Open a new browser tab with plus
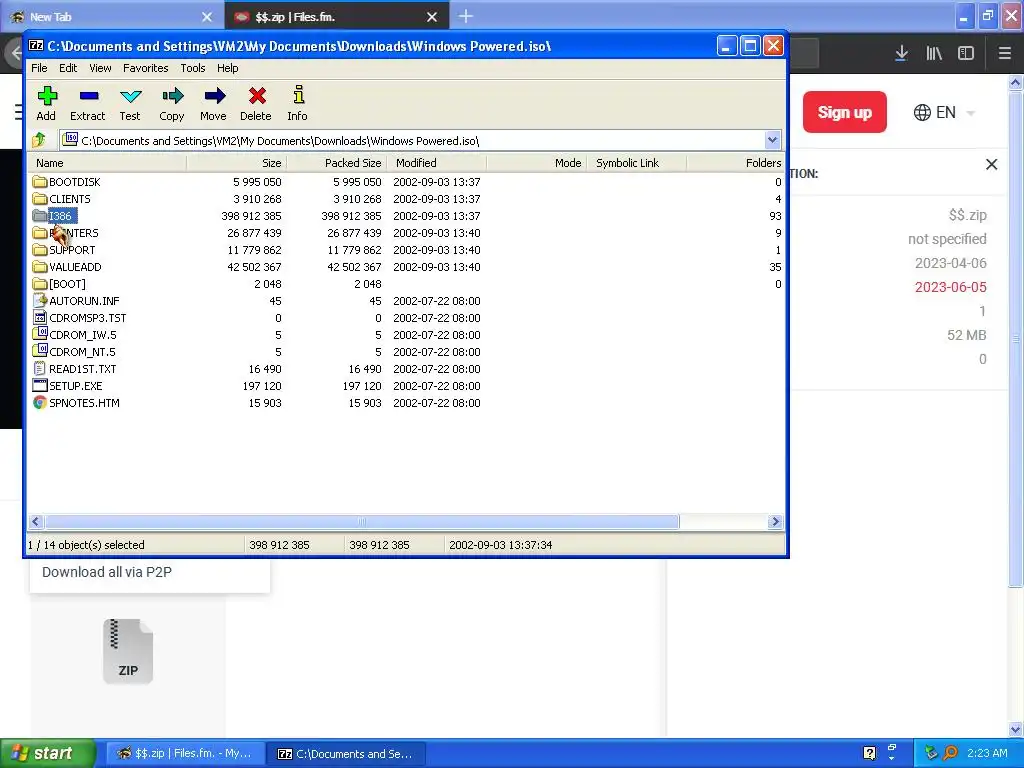 [x=466, y=16]
